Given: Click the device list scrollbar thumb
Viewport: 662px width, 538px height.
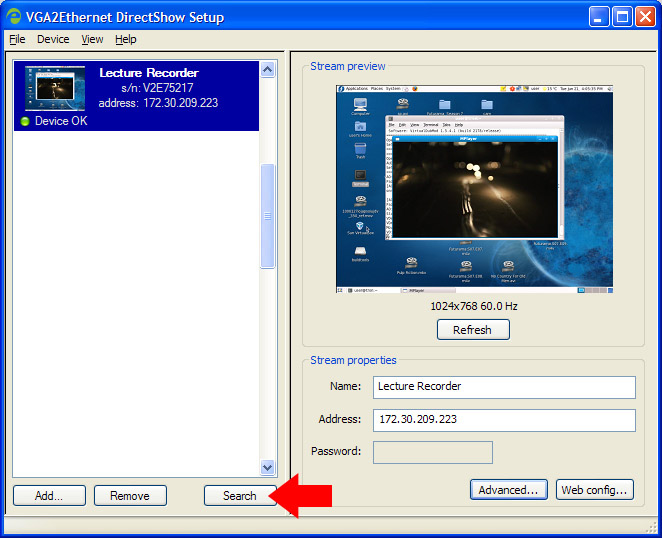Looking at the screenshot, I should pyautogui.click(x=267, y=215).
